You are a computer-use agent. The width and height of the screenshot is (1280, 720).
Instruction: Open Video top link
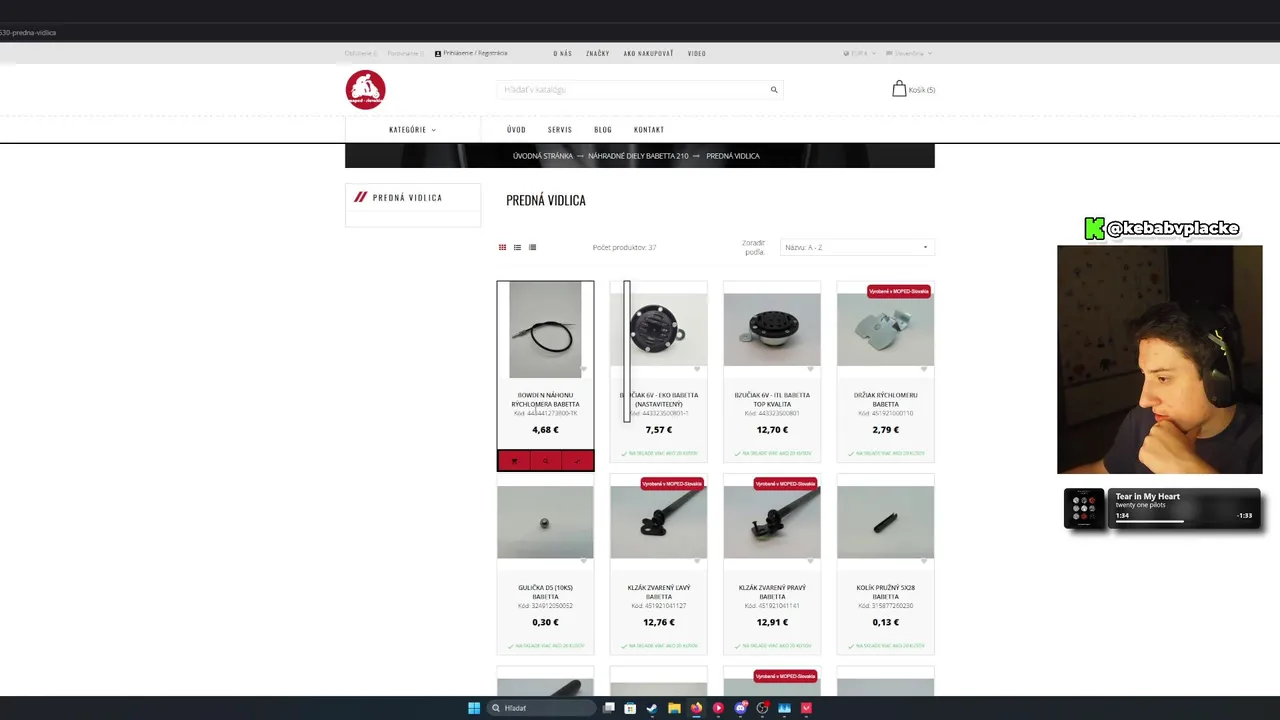(x=697, y=53)
